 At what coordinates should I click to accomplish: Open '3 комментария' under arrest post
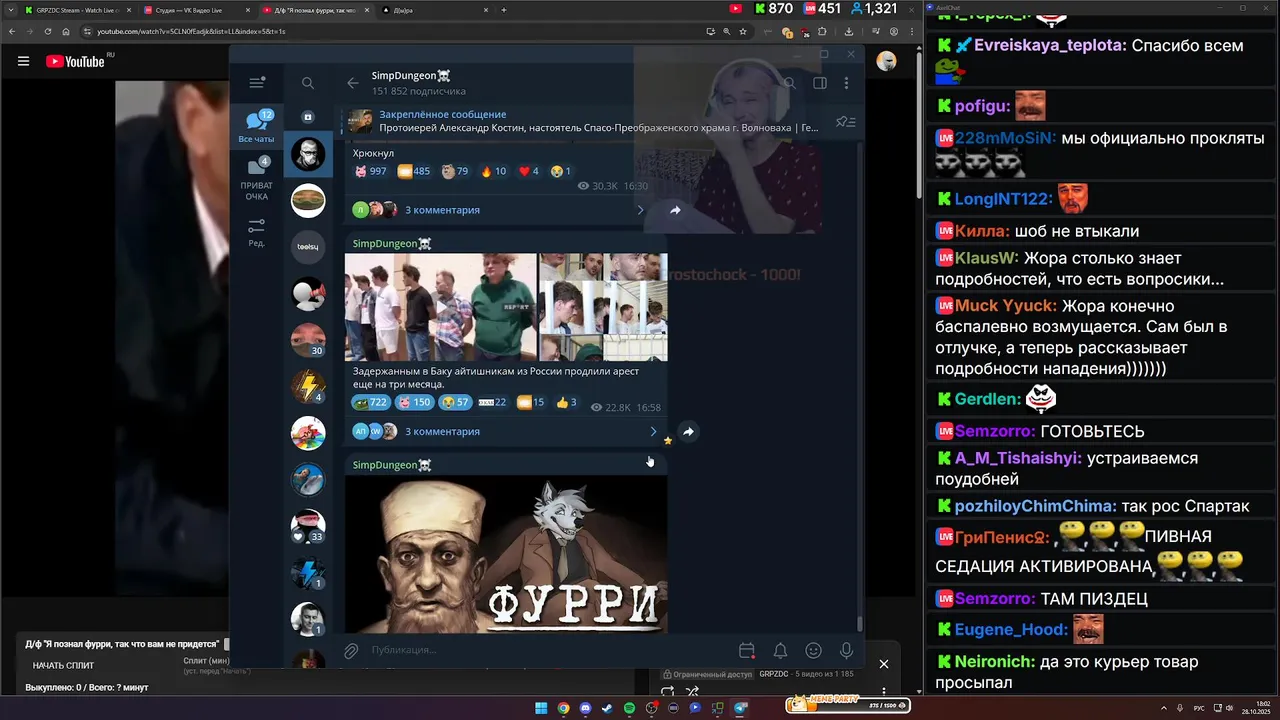click(x=442, y=431)
